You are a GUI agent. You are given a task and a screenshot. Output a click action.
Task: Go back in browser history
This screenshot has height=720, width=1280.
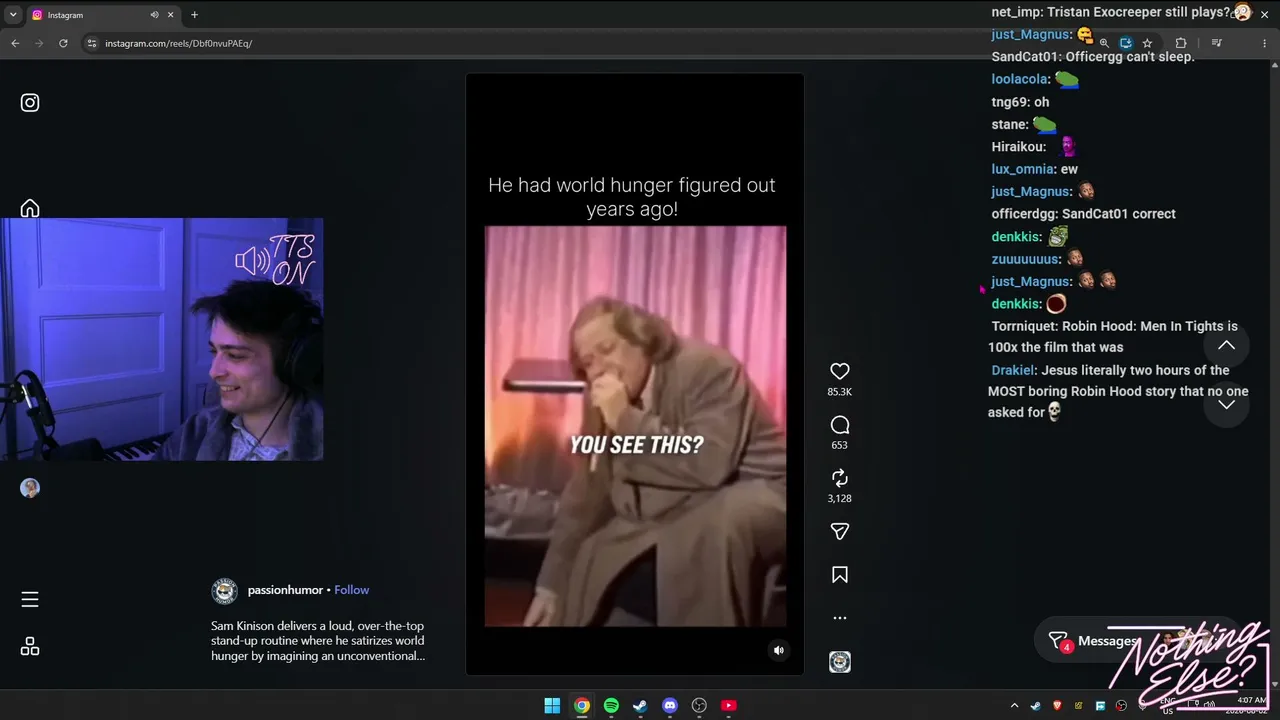pyautogui.click(x=15, y=43)
